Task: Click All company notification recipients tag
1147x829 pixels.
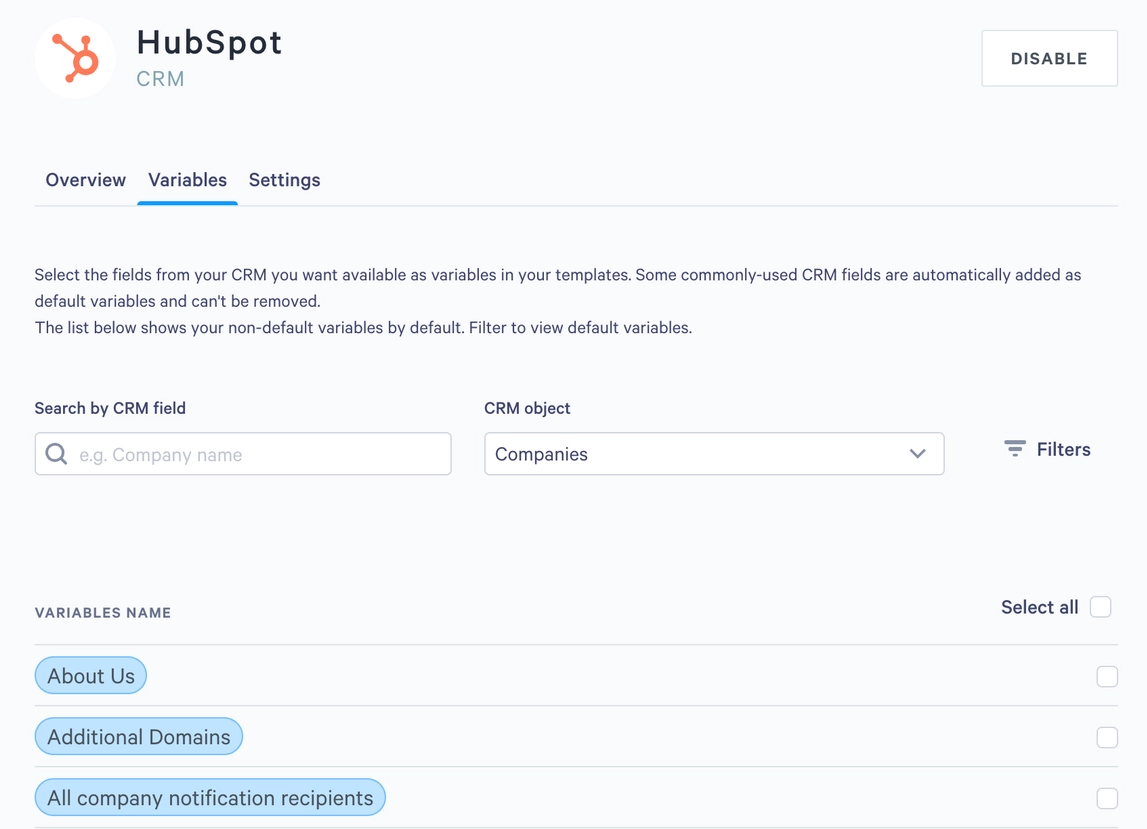Action: [210, 797]
